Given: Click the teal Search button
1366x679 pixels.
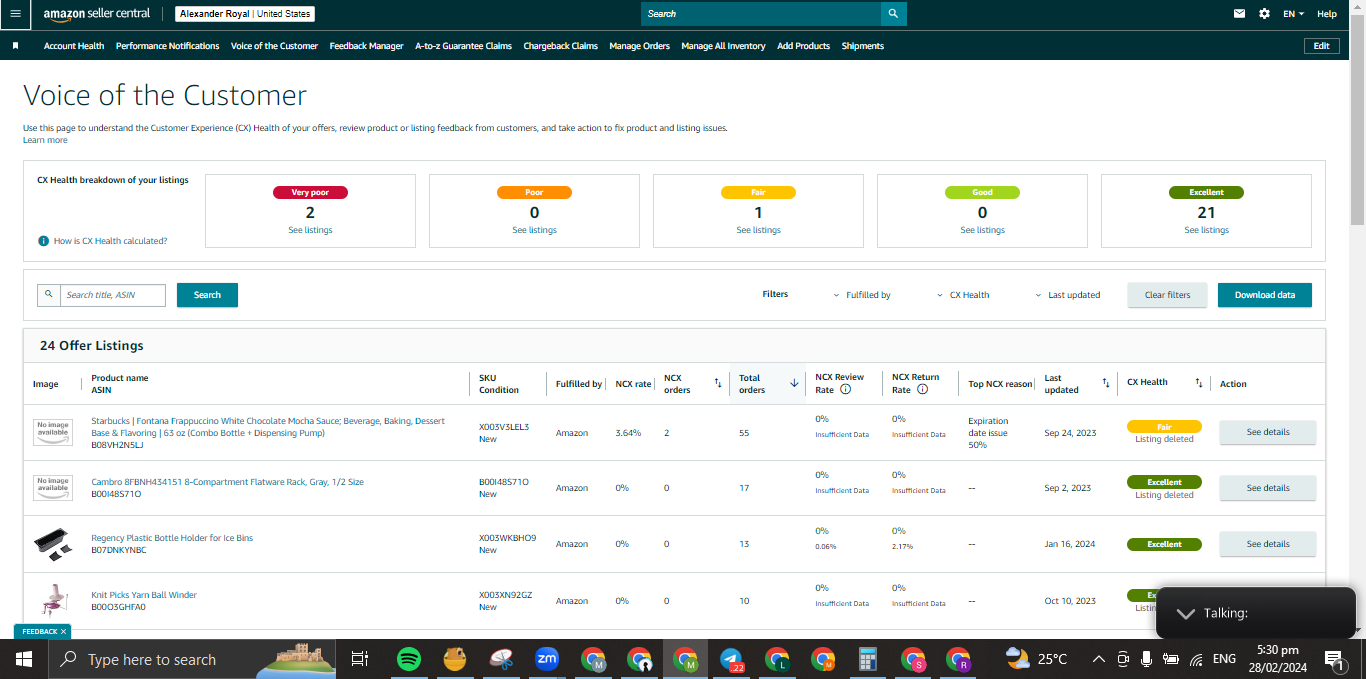Looking at the screenshot, I should (x=207, y=295).
